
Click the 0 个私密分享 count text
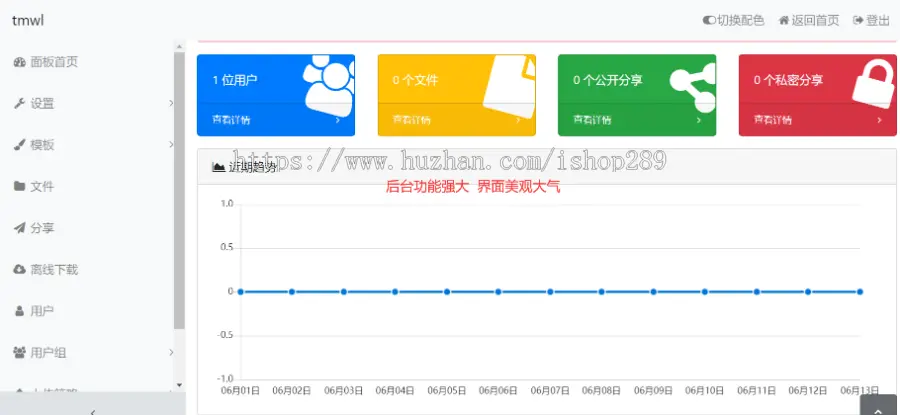788,80
